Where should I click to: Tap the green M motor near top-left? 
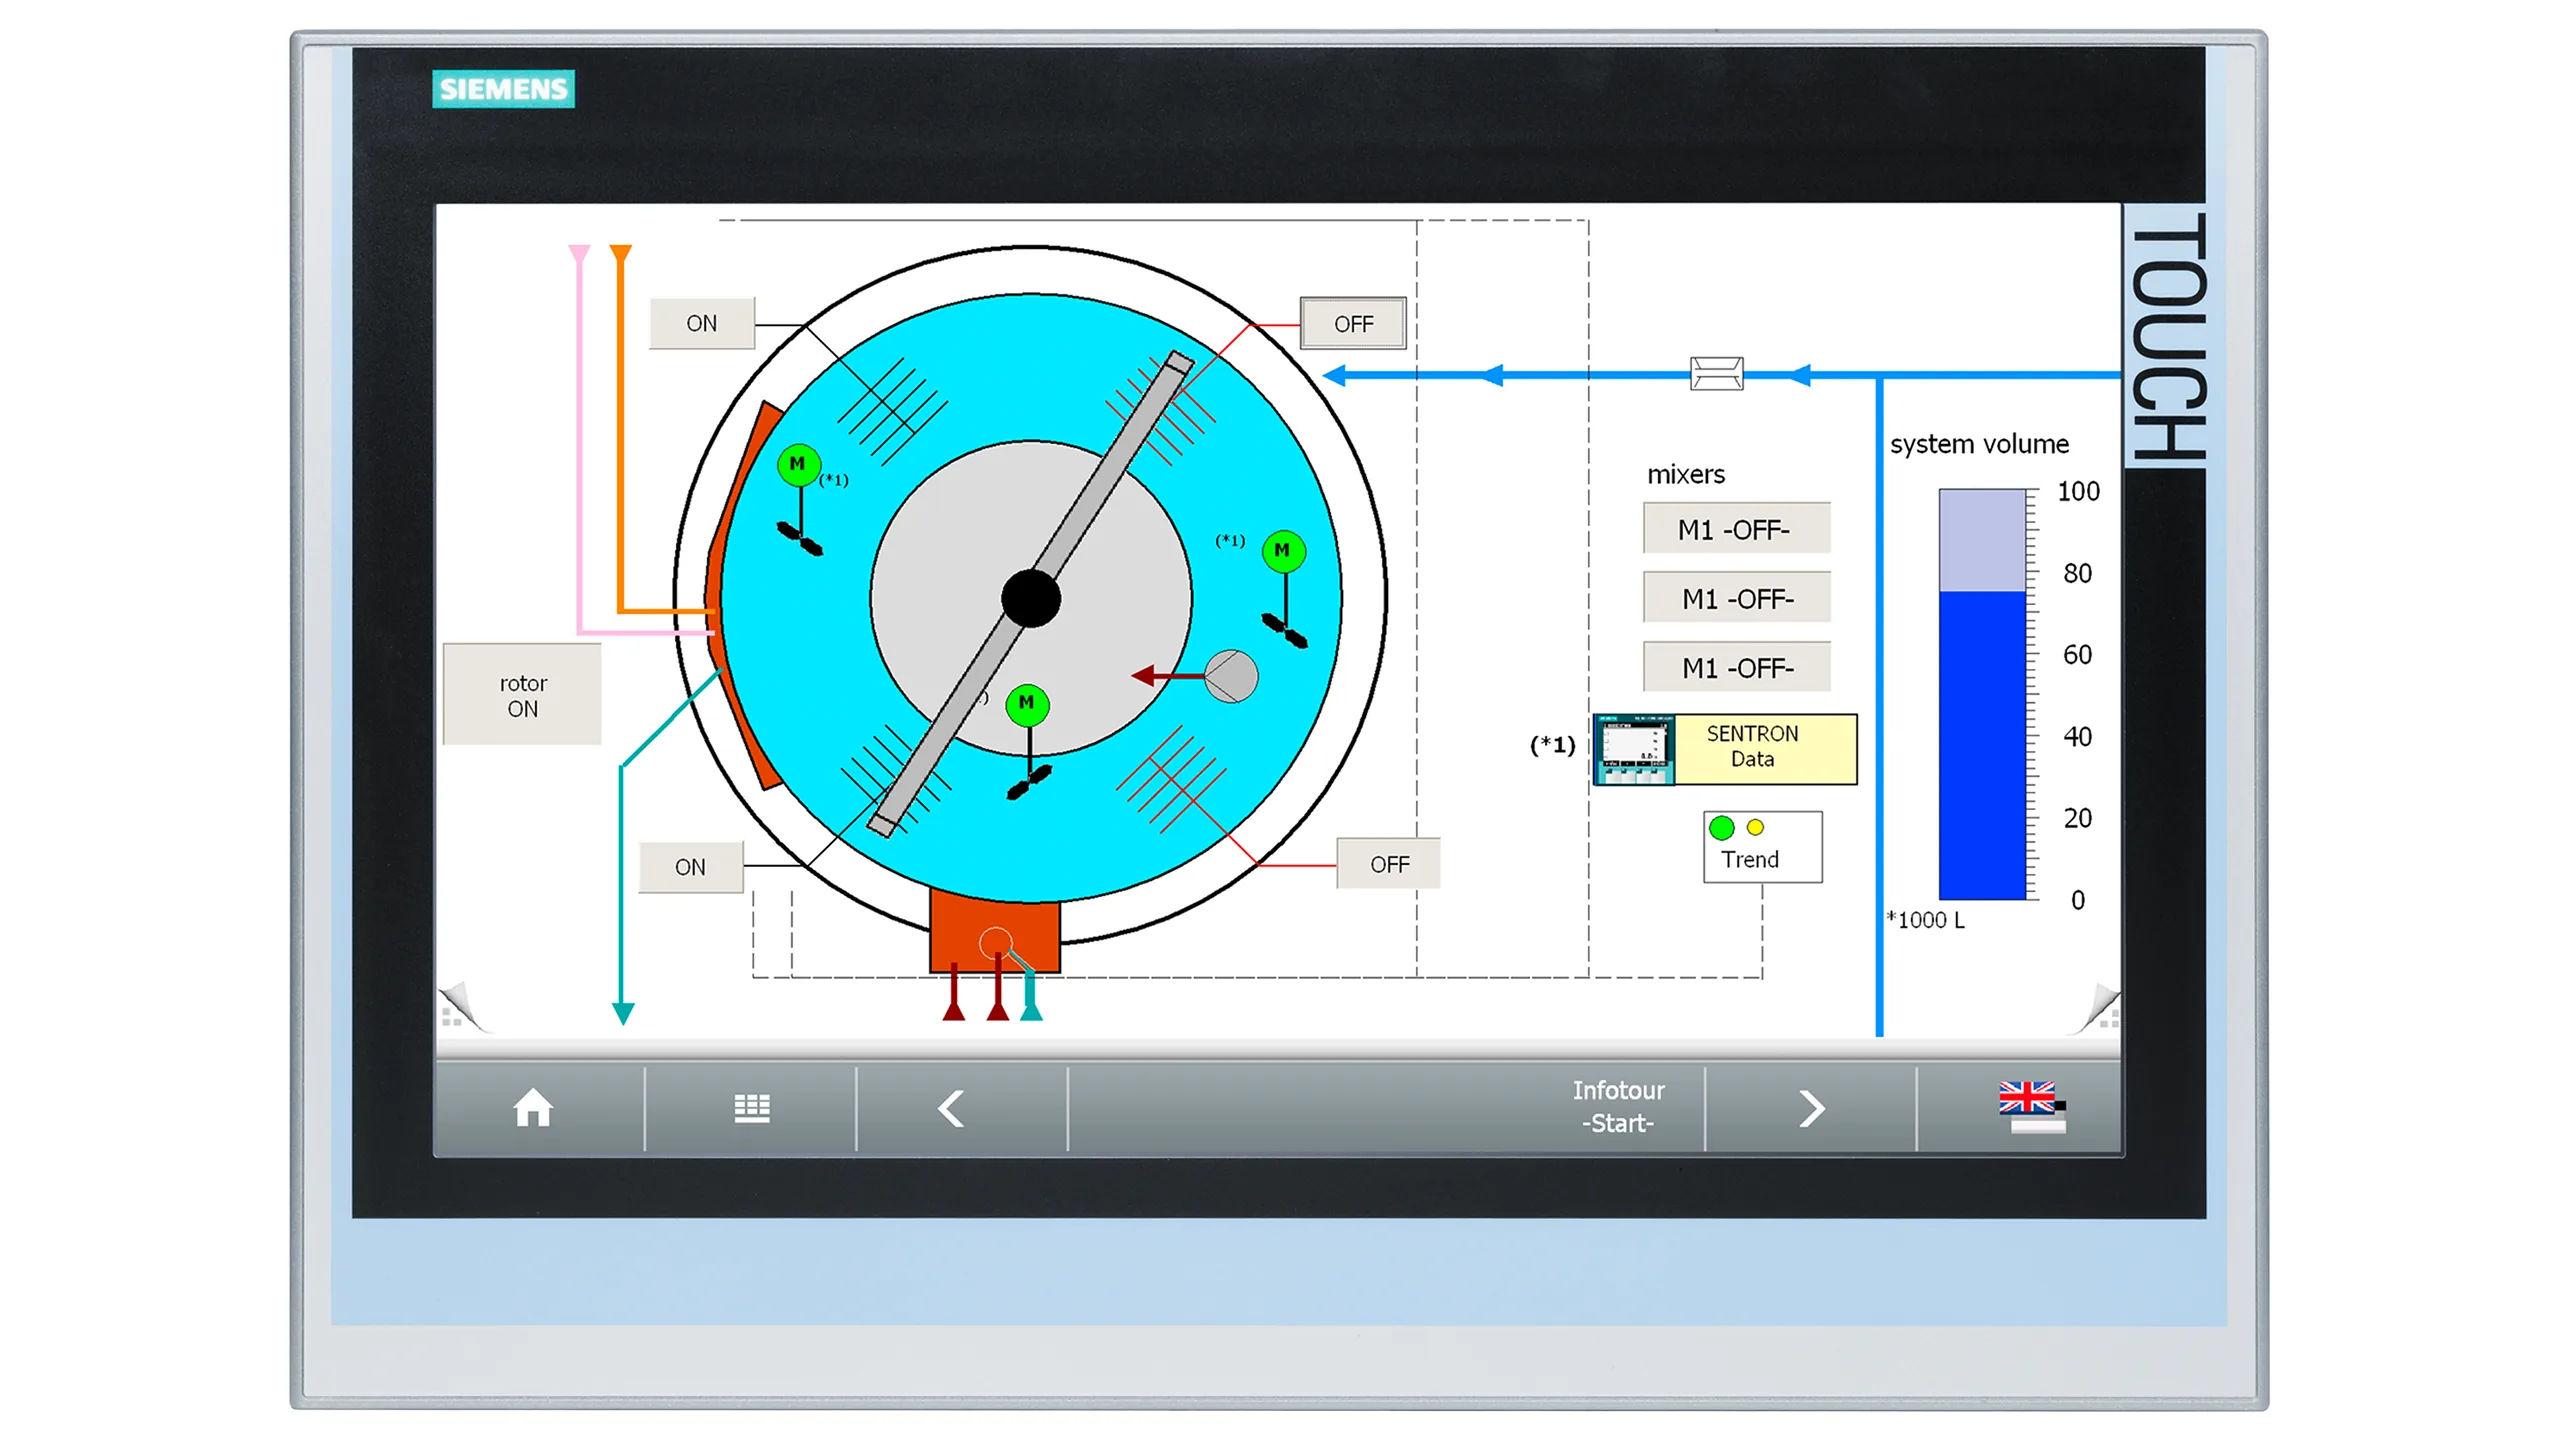pyautogui.click(x=798, y=465)
